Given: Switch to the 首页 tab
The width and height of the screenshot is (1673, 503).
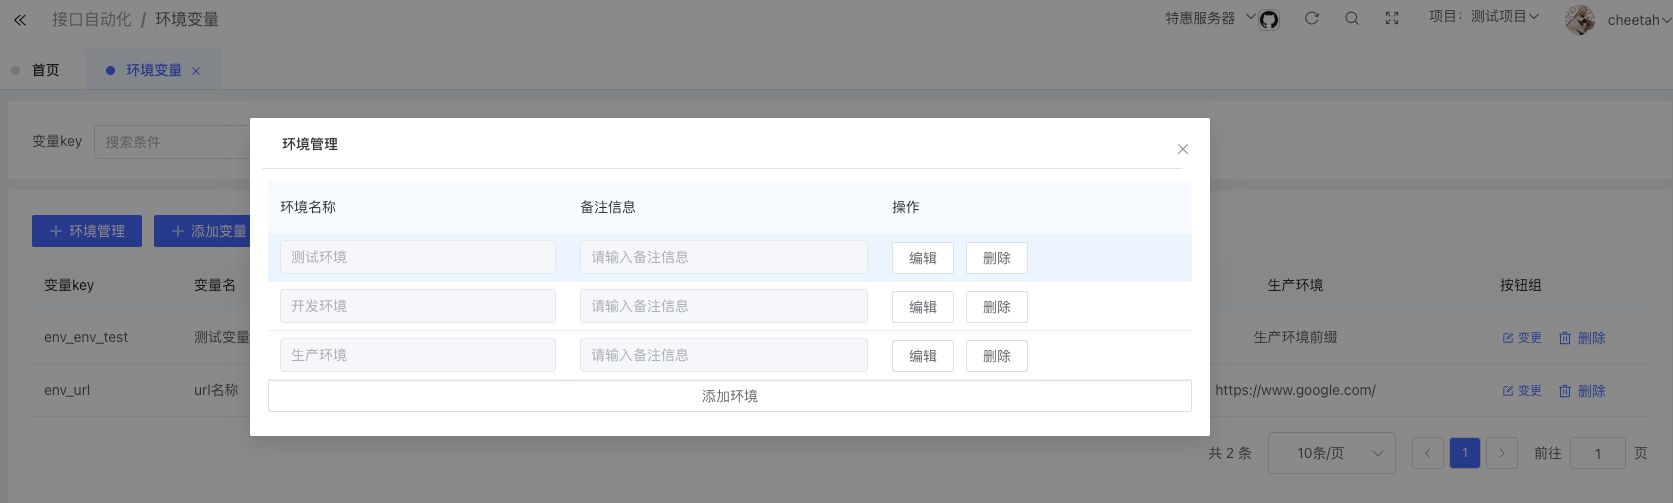Looking at the screenshot, I should 45,70.
